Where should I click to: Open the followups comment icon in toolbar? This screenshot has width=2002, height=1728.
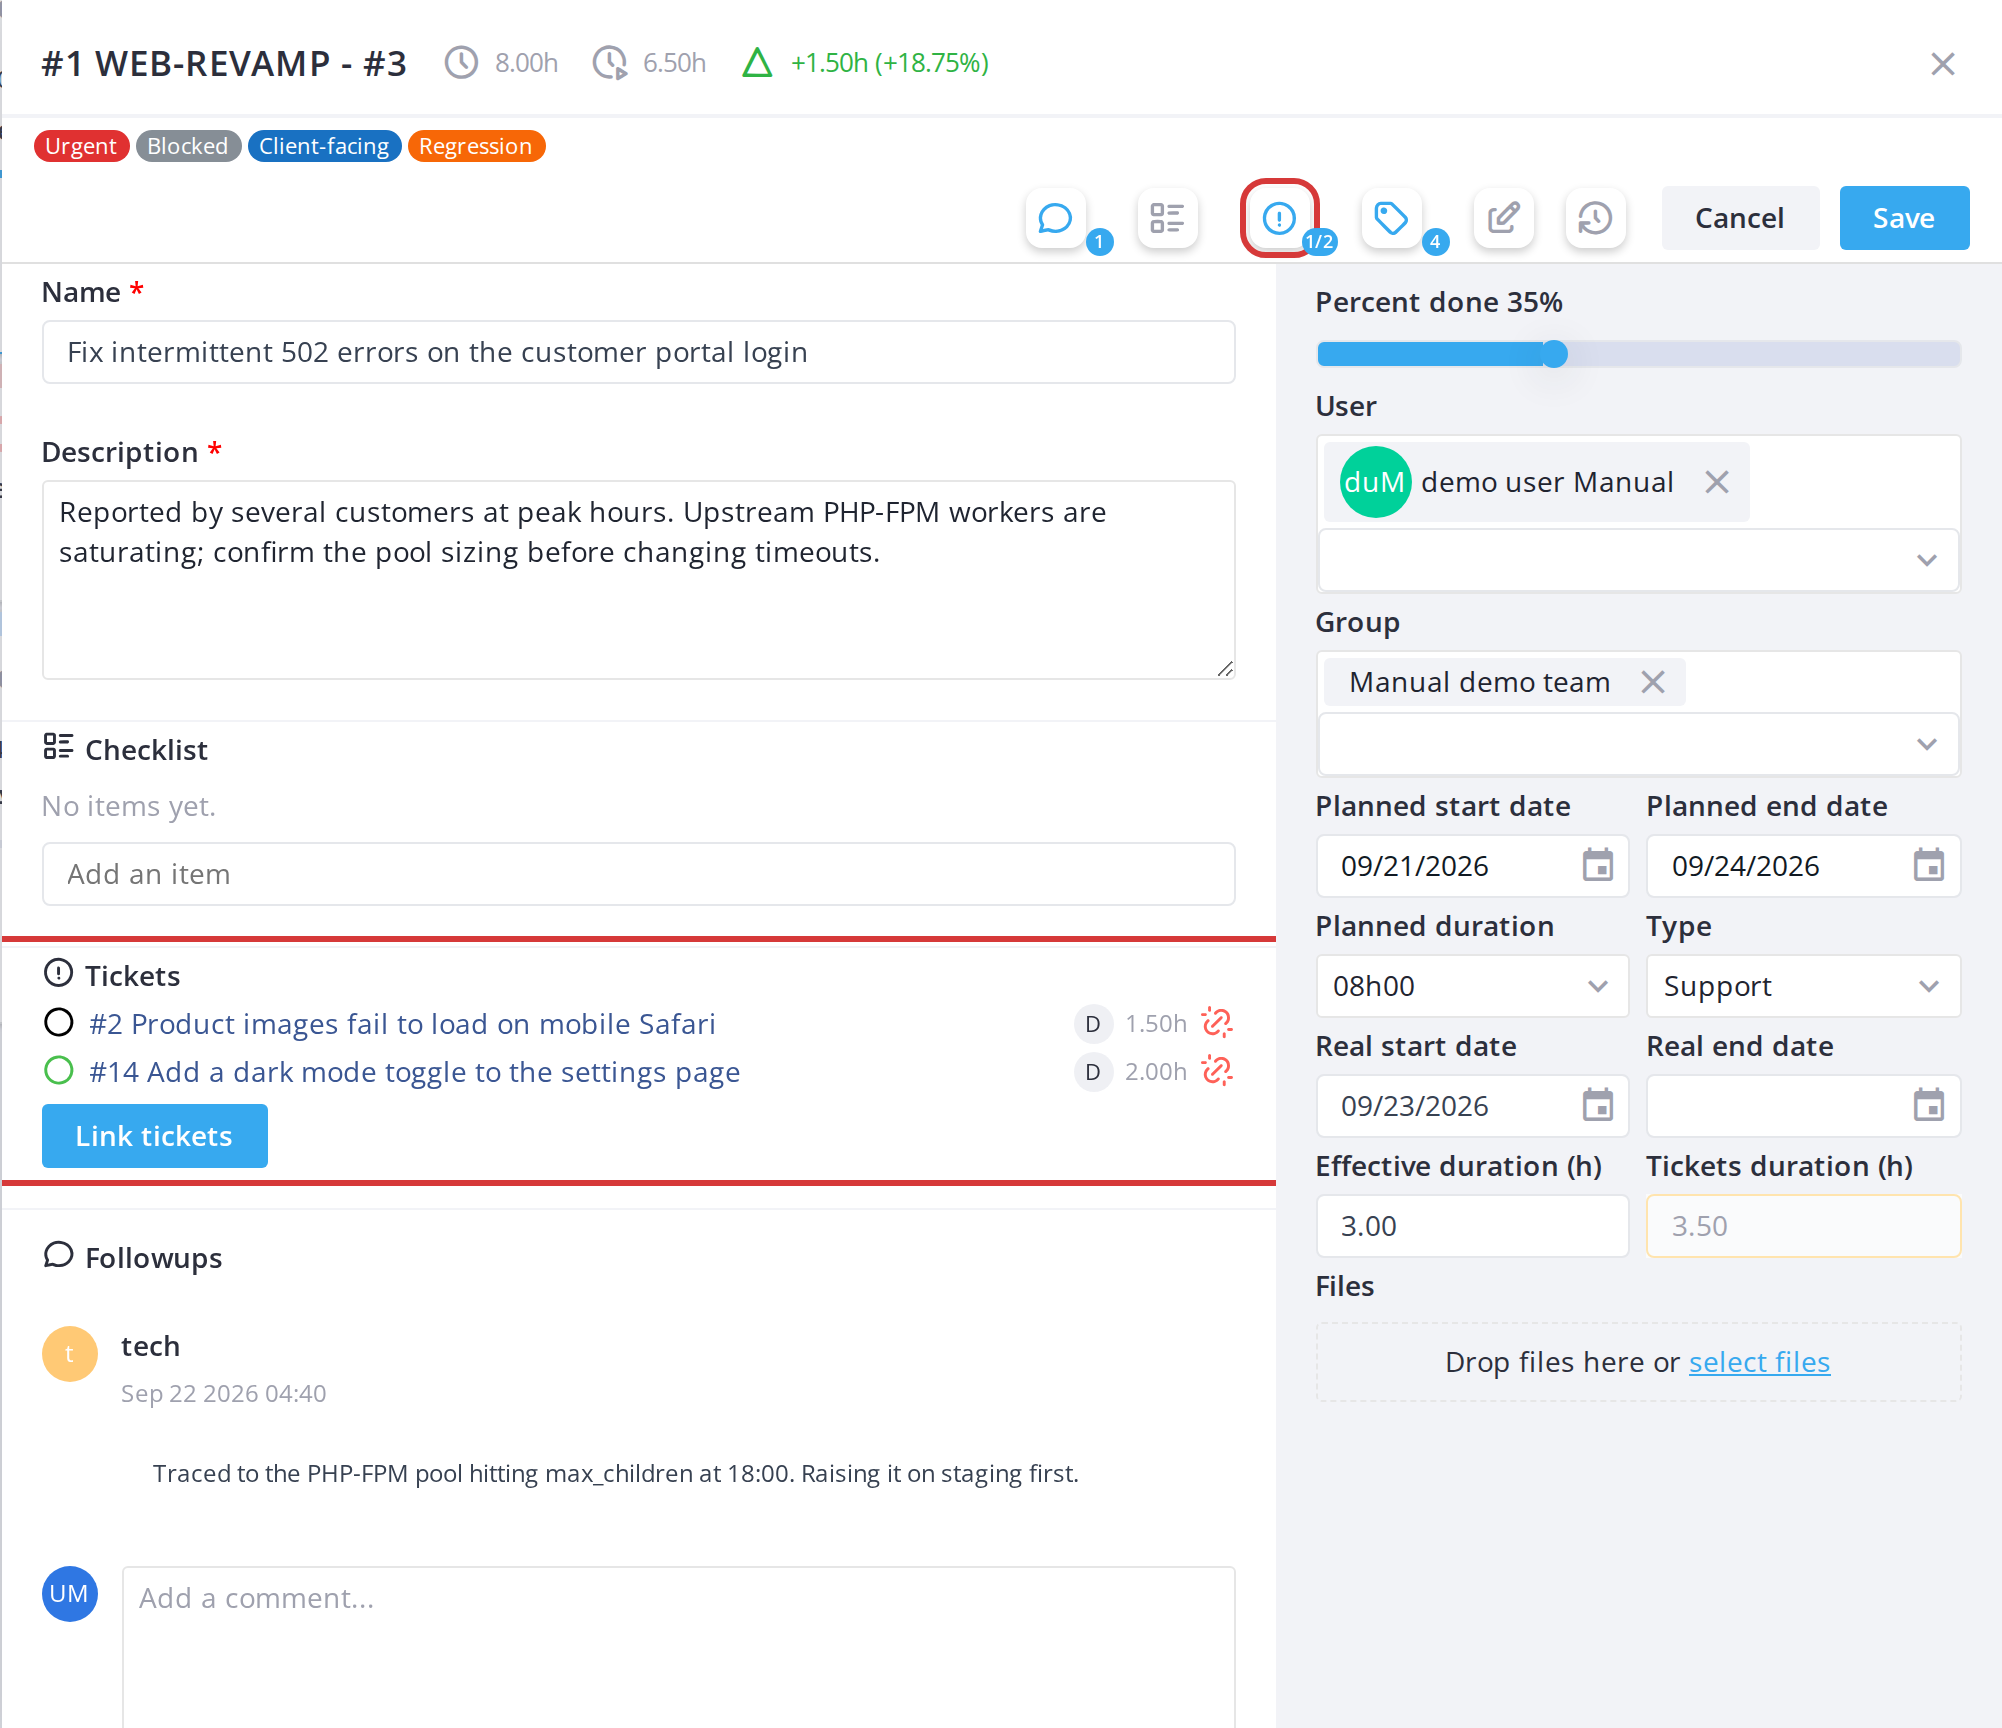1055,218
